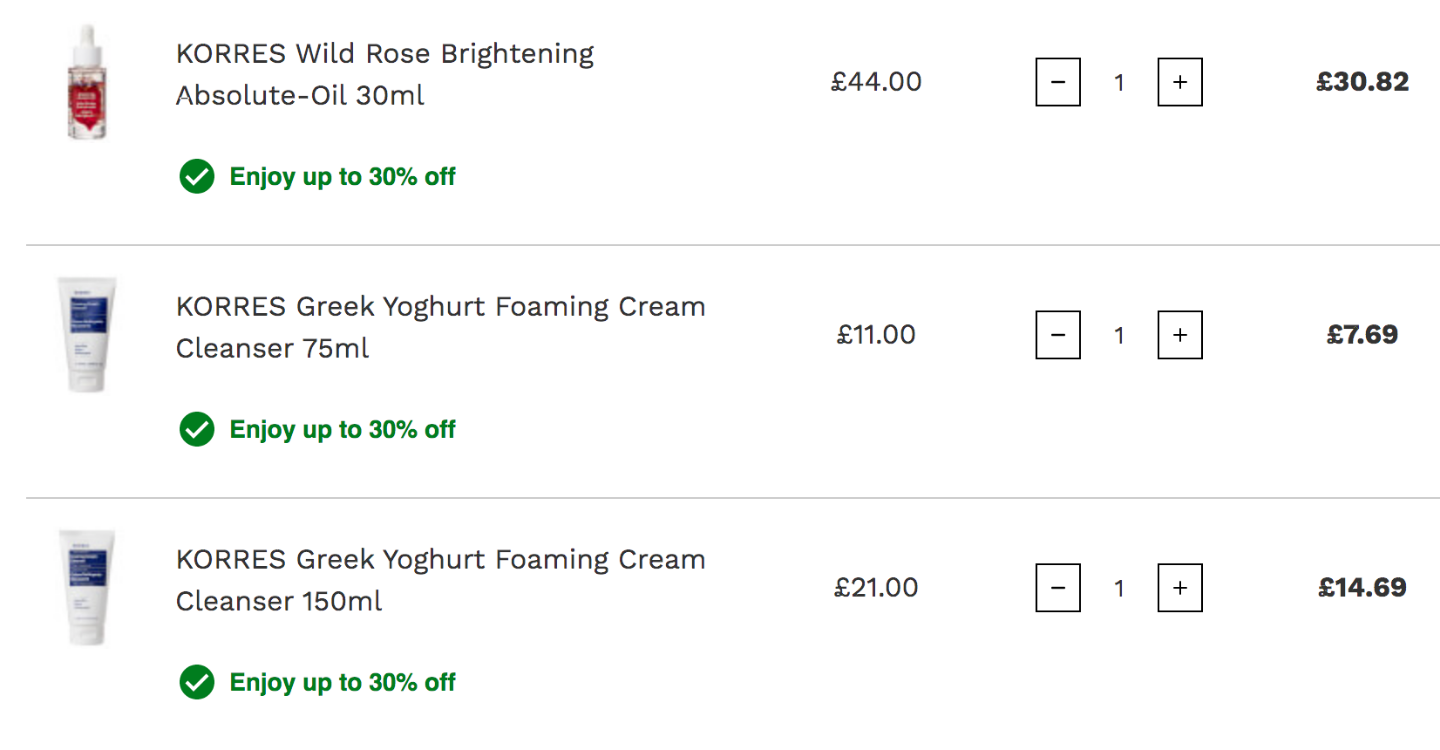The width and height of the screenshot is (1440, 750).
Task: Open Greek Yoghurt Cleanser 75ml product thumbnail
Action: tap(86, 335)
